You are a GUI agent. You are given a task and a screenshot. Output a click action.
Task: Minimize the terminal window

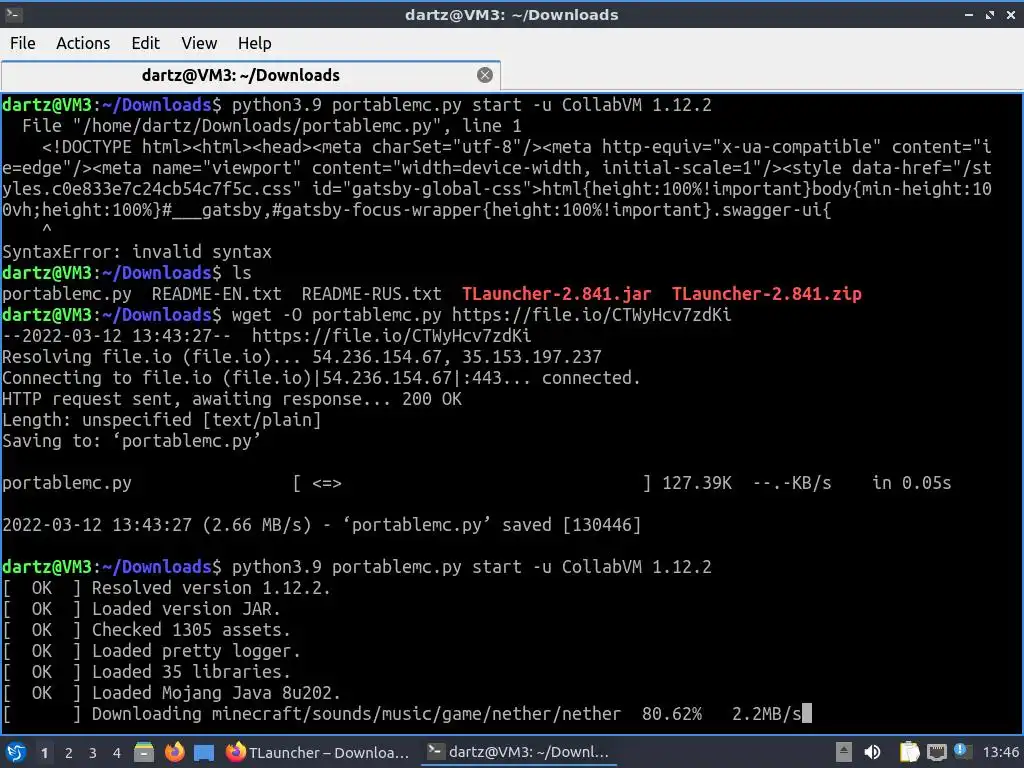click(969, 14)
